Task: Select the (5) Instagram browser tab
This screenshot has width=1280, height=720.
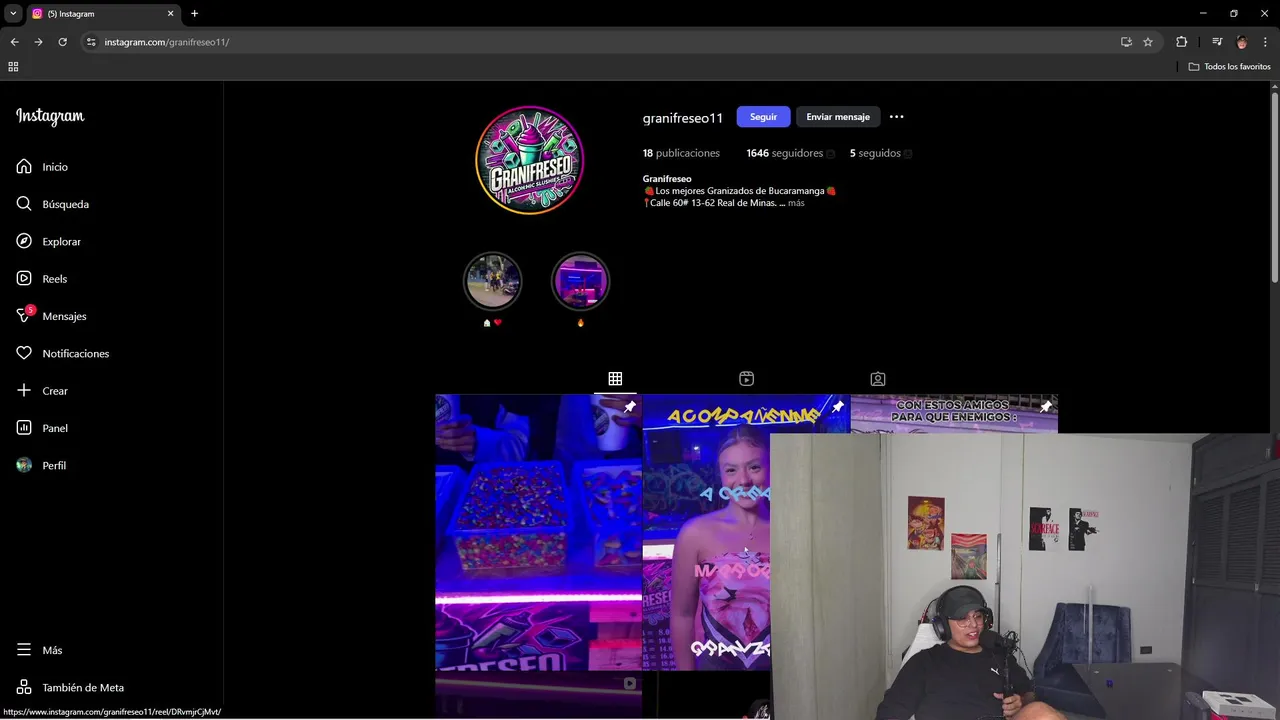Action: [x=102, y=14]
